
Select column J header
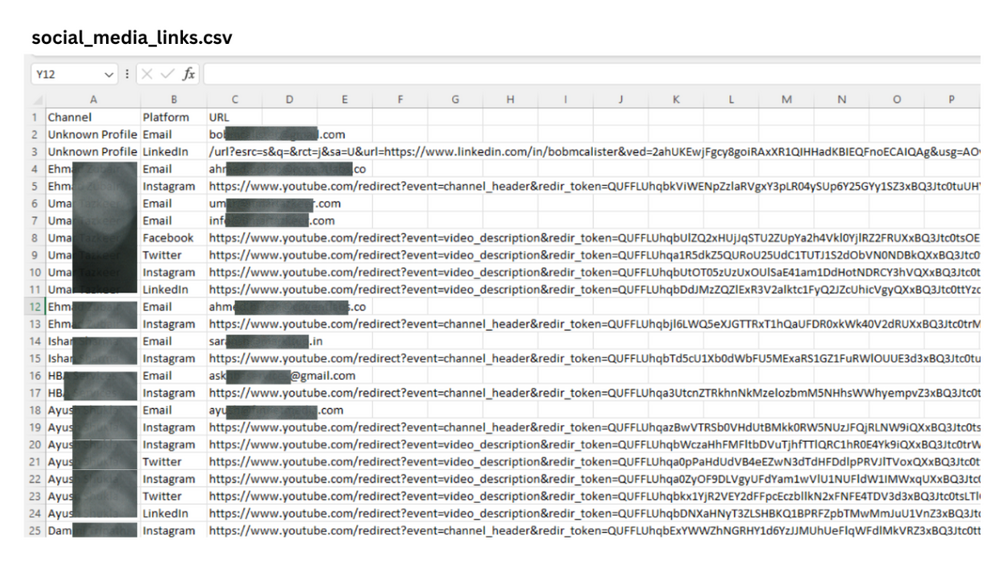tap(620, 99)
